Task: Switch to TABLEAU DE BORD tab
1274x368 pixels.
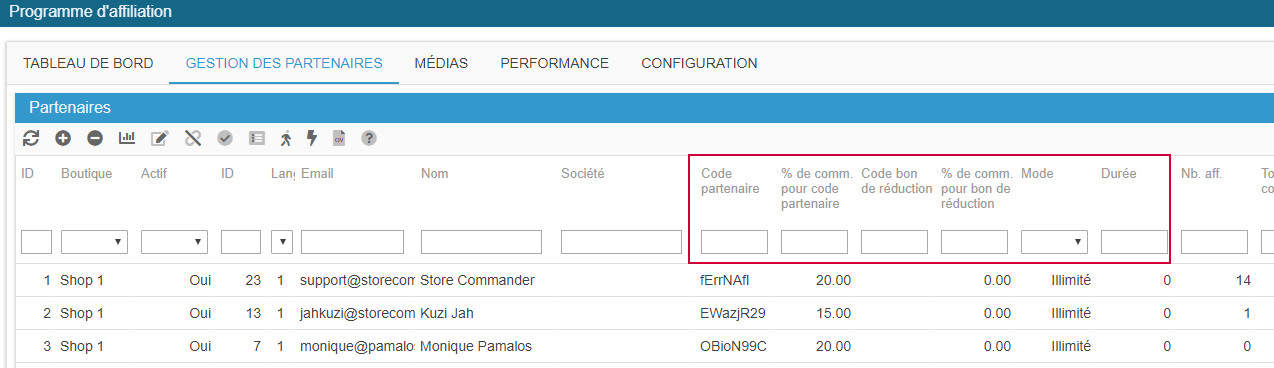Action: click(88, 63)
